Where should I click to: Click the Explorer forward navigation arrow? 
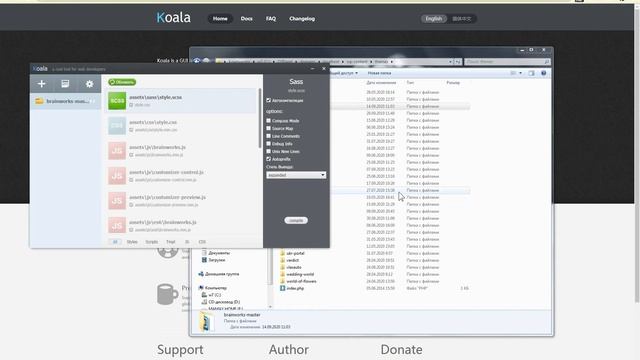[206, 61]
